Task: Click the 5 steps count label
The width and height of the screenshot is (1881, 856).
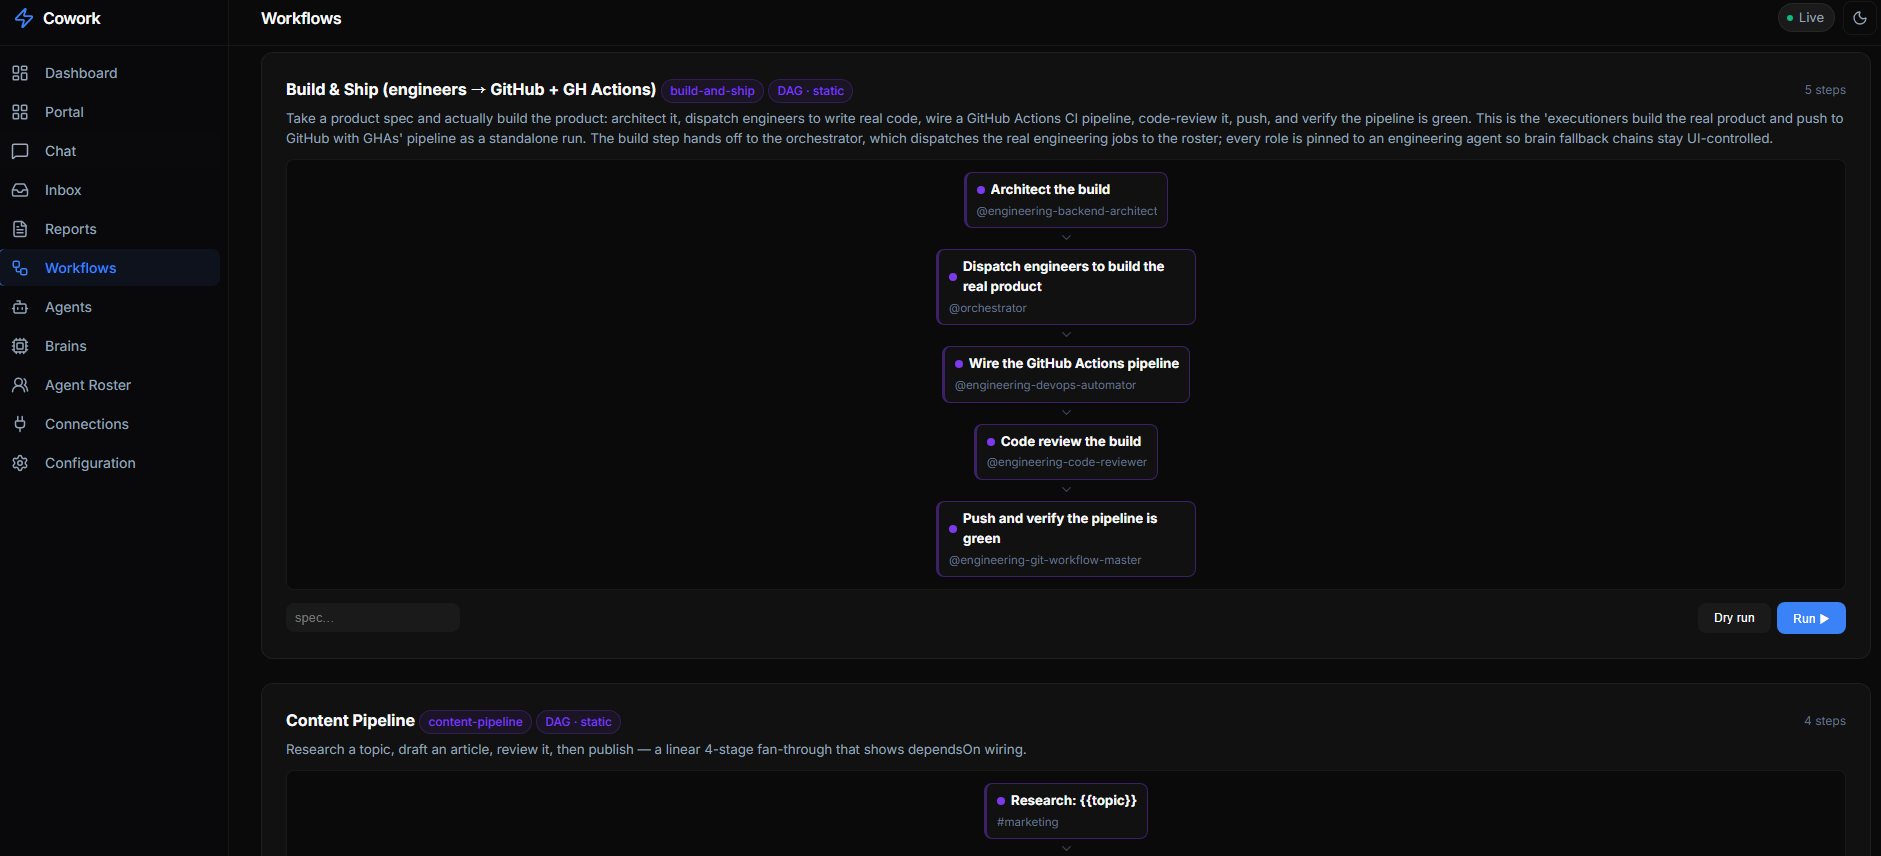Action: click(1825, 90)
